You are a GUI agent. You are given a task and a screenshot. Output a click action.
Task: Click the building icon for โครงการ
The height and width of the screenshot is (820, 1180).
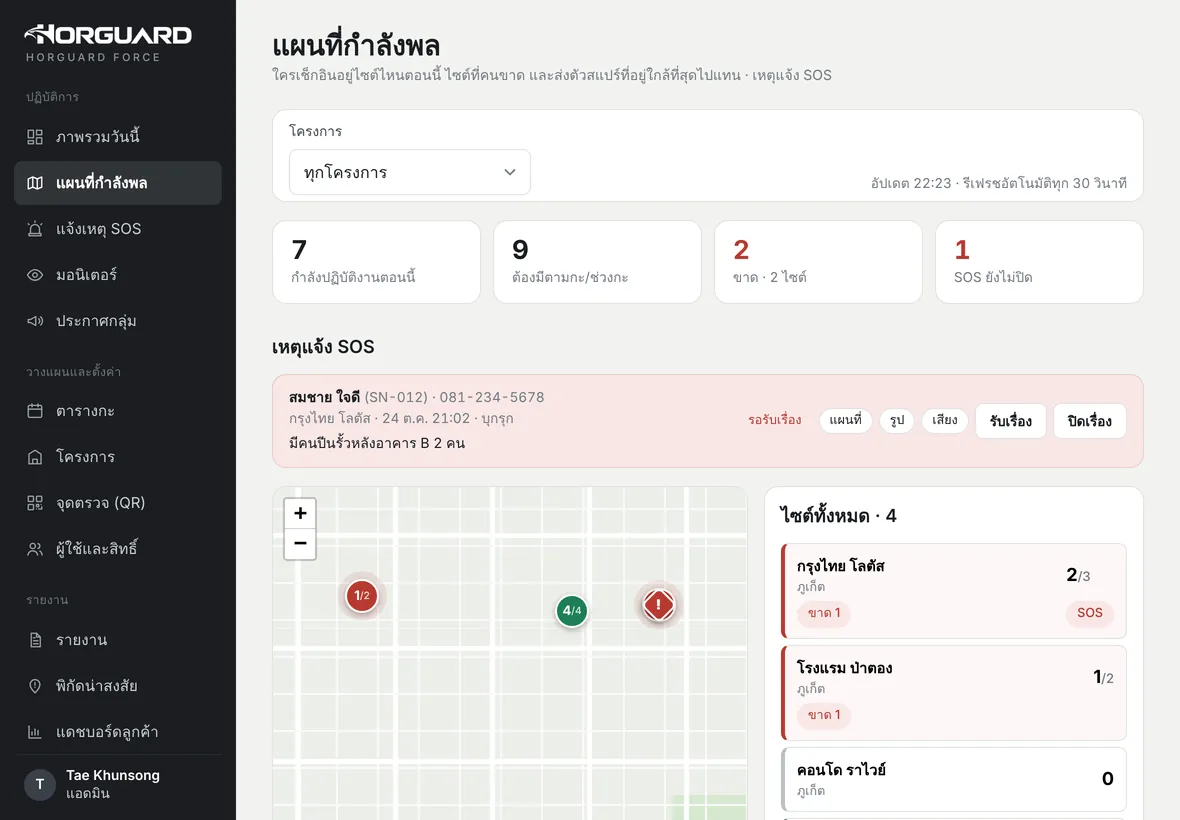[35, 457]
